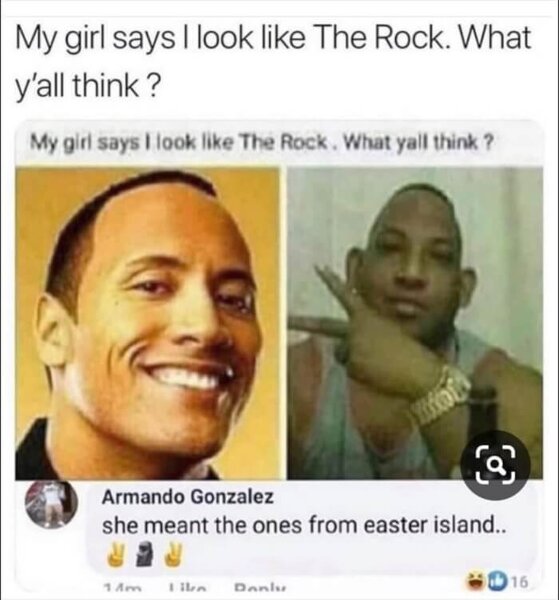559x600 pixels.
Task: Select the smaller gray caption above photos
Action: click(x=261, y=142)
